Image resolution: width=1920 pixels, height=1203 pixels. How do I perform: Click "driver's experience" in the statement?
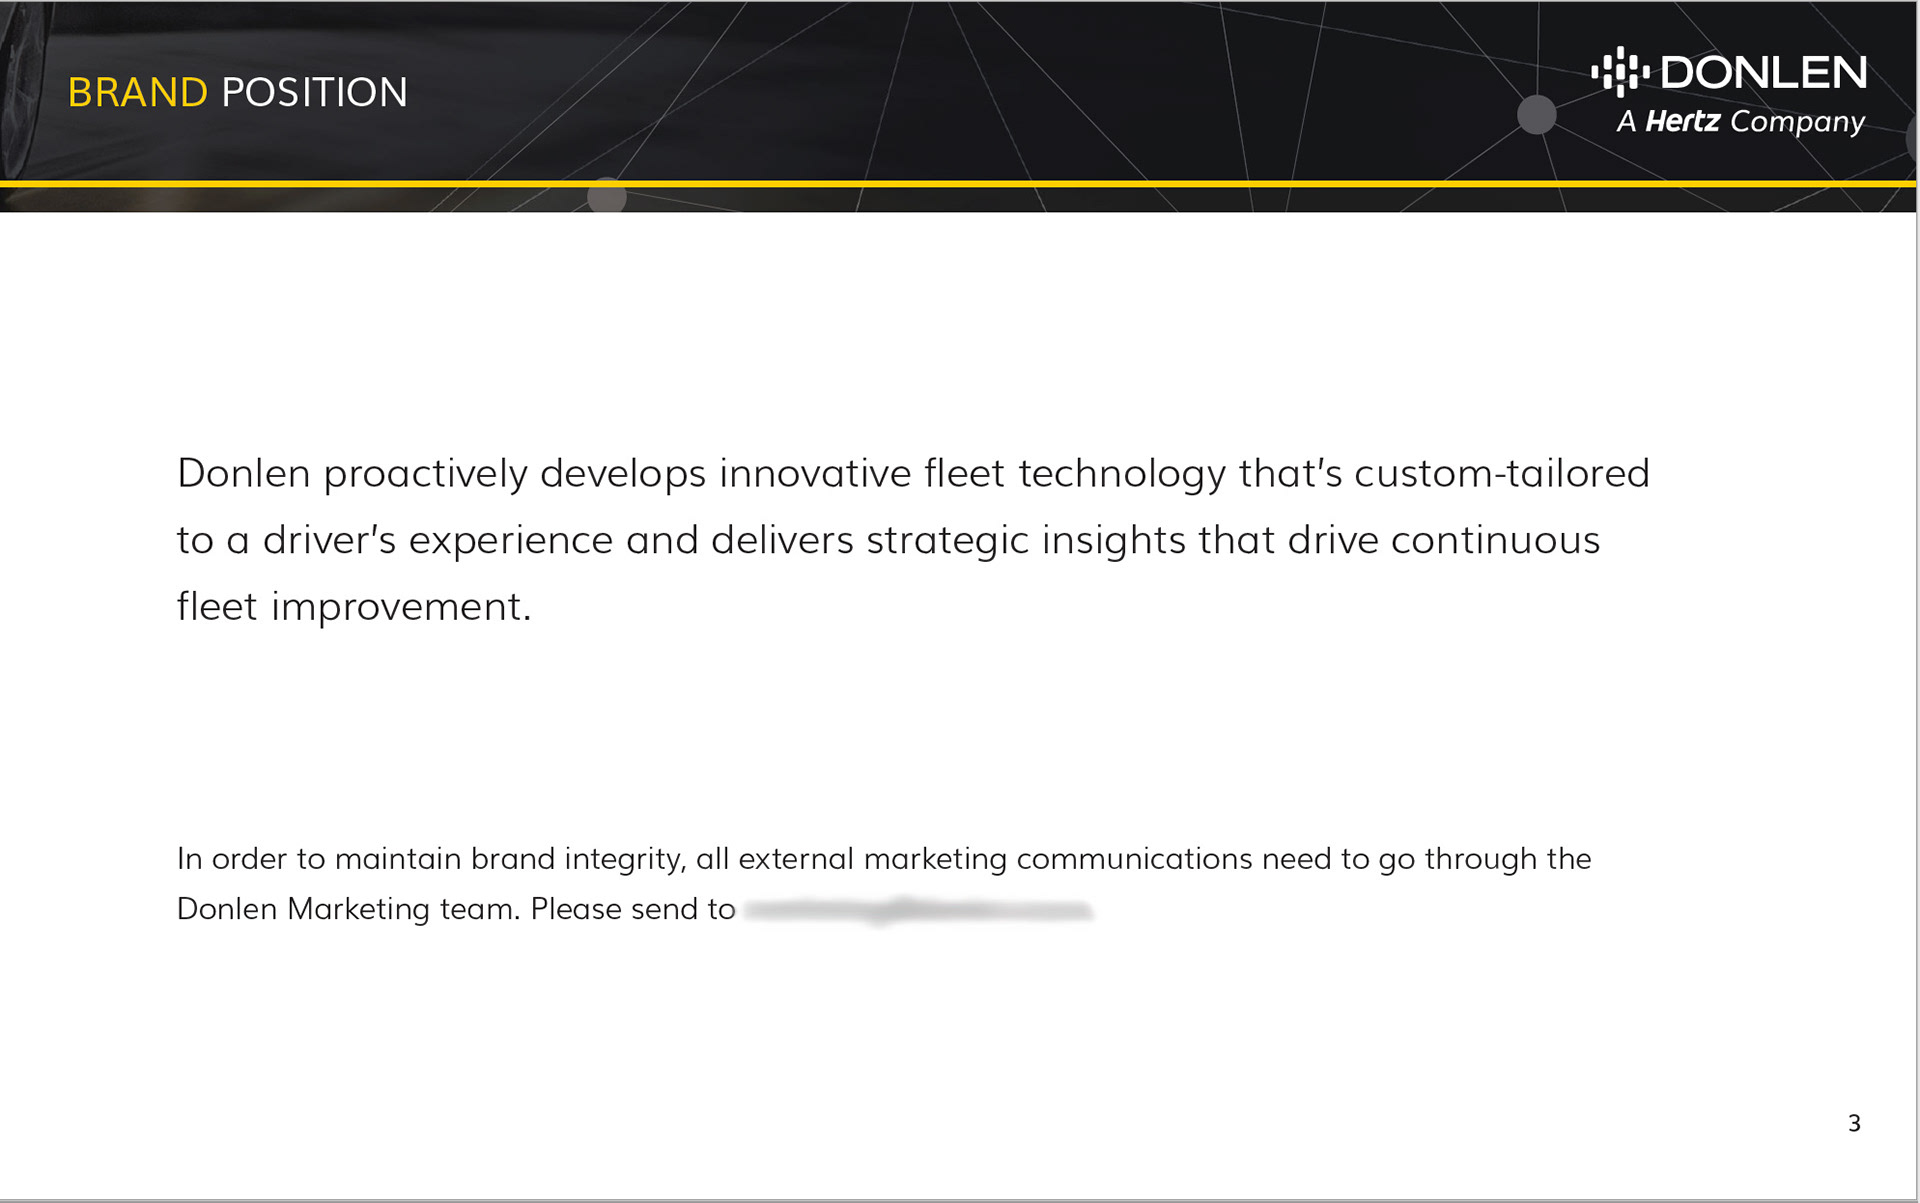(x=438, y=541)
